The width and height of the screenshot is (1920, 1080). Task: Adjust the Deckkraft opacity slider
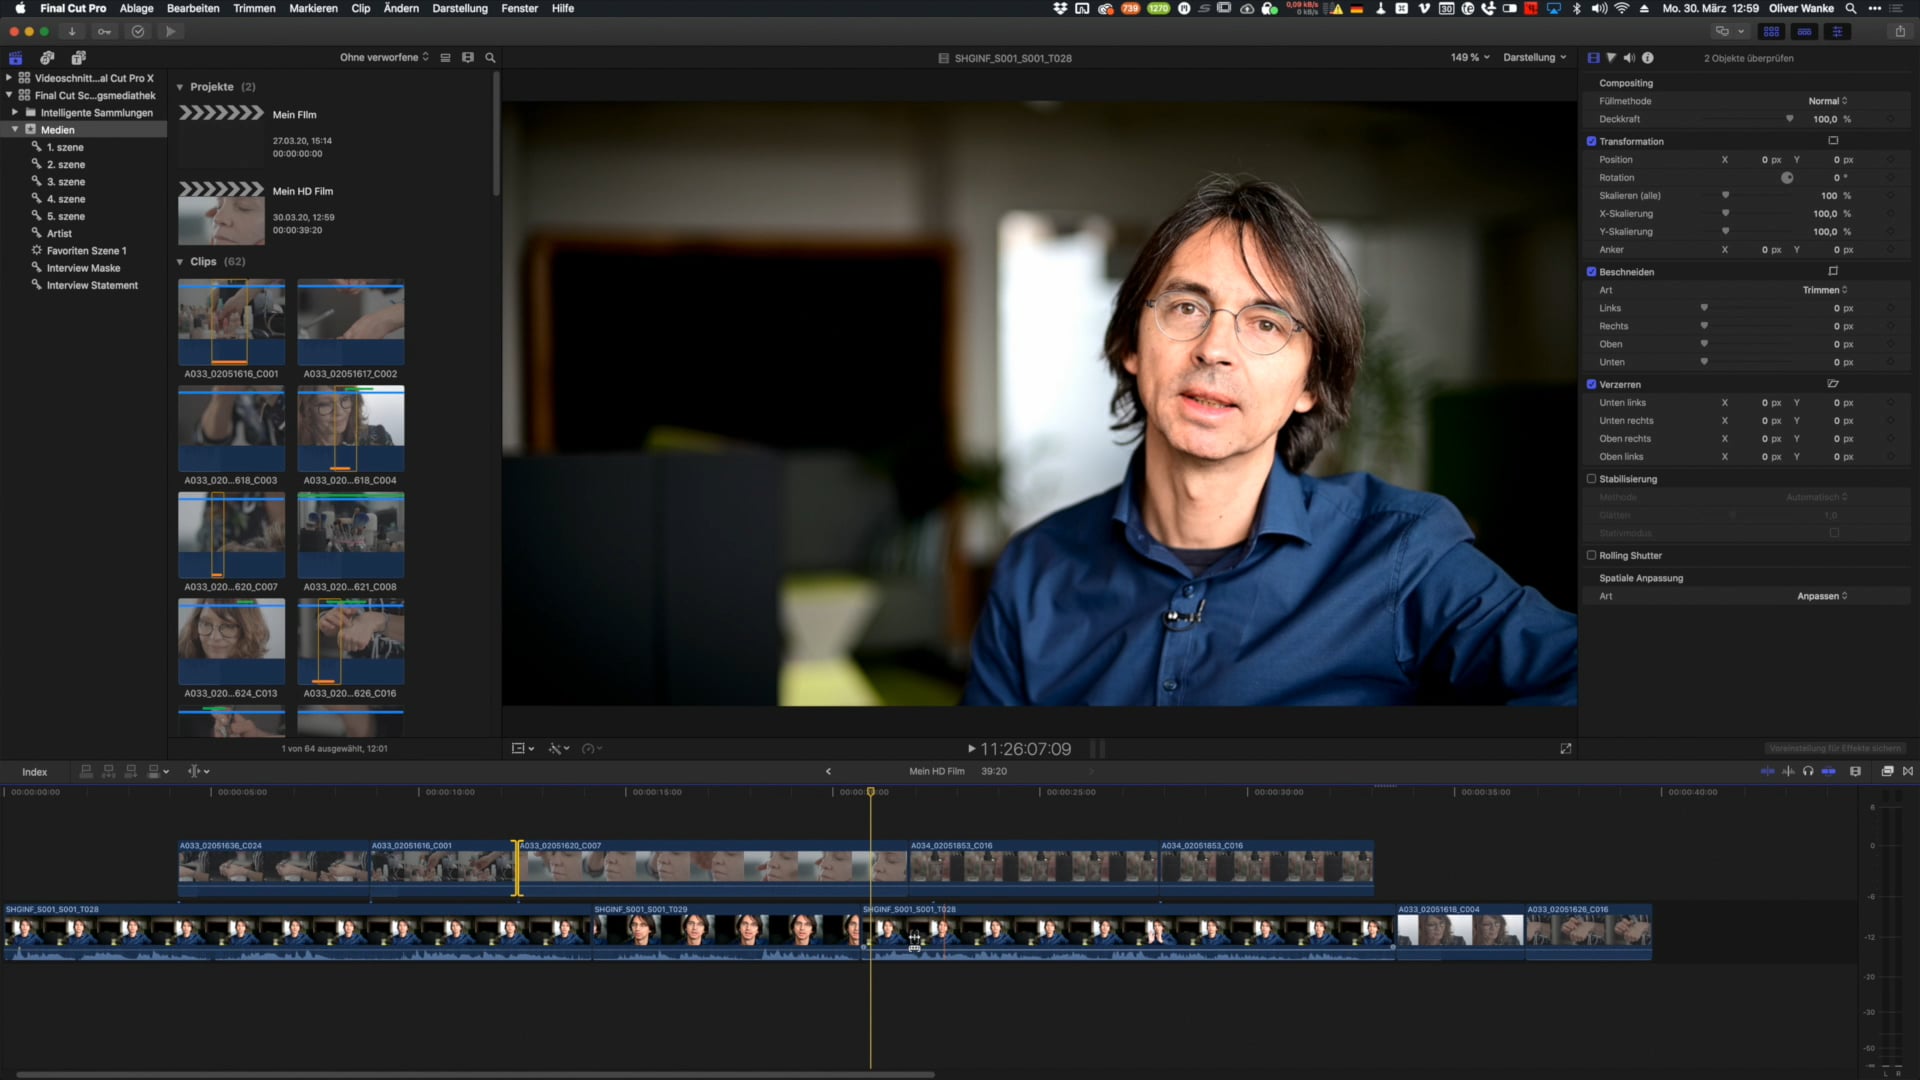point(1789,119)
